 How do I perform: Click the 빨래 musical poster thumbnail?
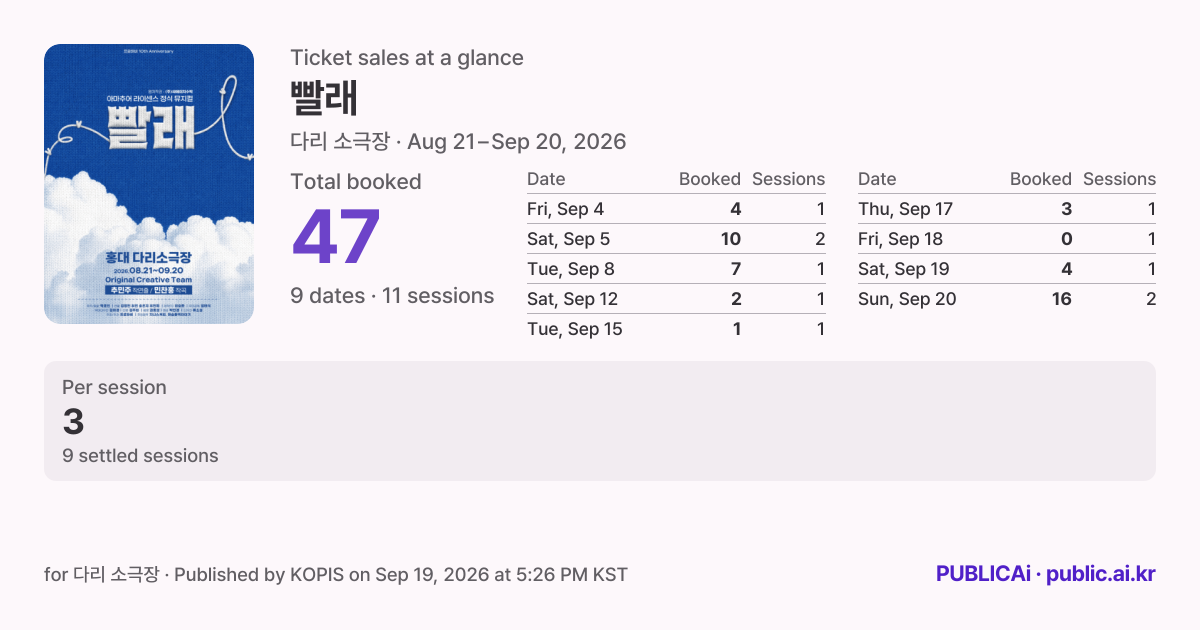pos(149,184)
